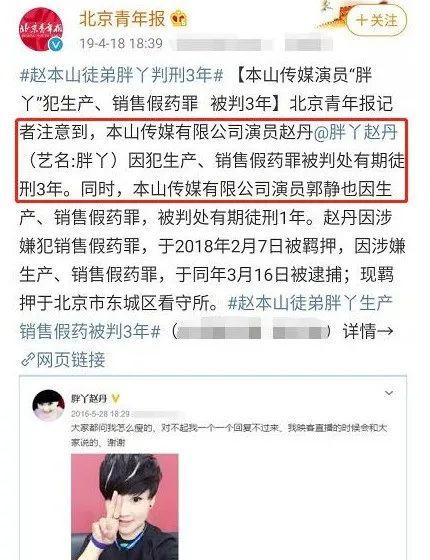Open the 胖丫赵丹 round avatar

pyautogui.click(x=49, y=405)
